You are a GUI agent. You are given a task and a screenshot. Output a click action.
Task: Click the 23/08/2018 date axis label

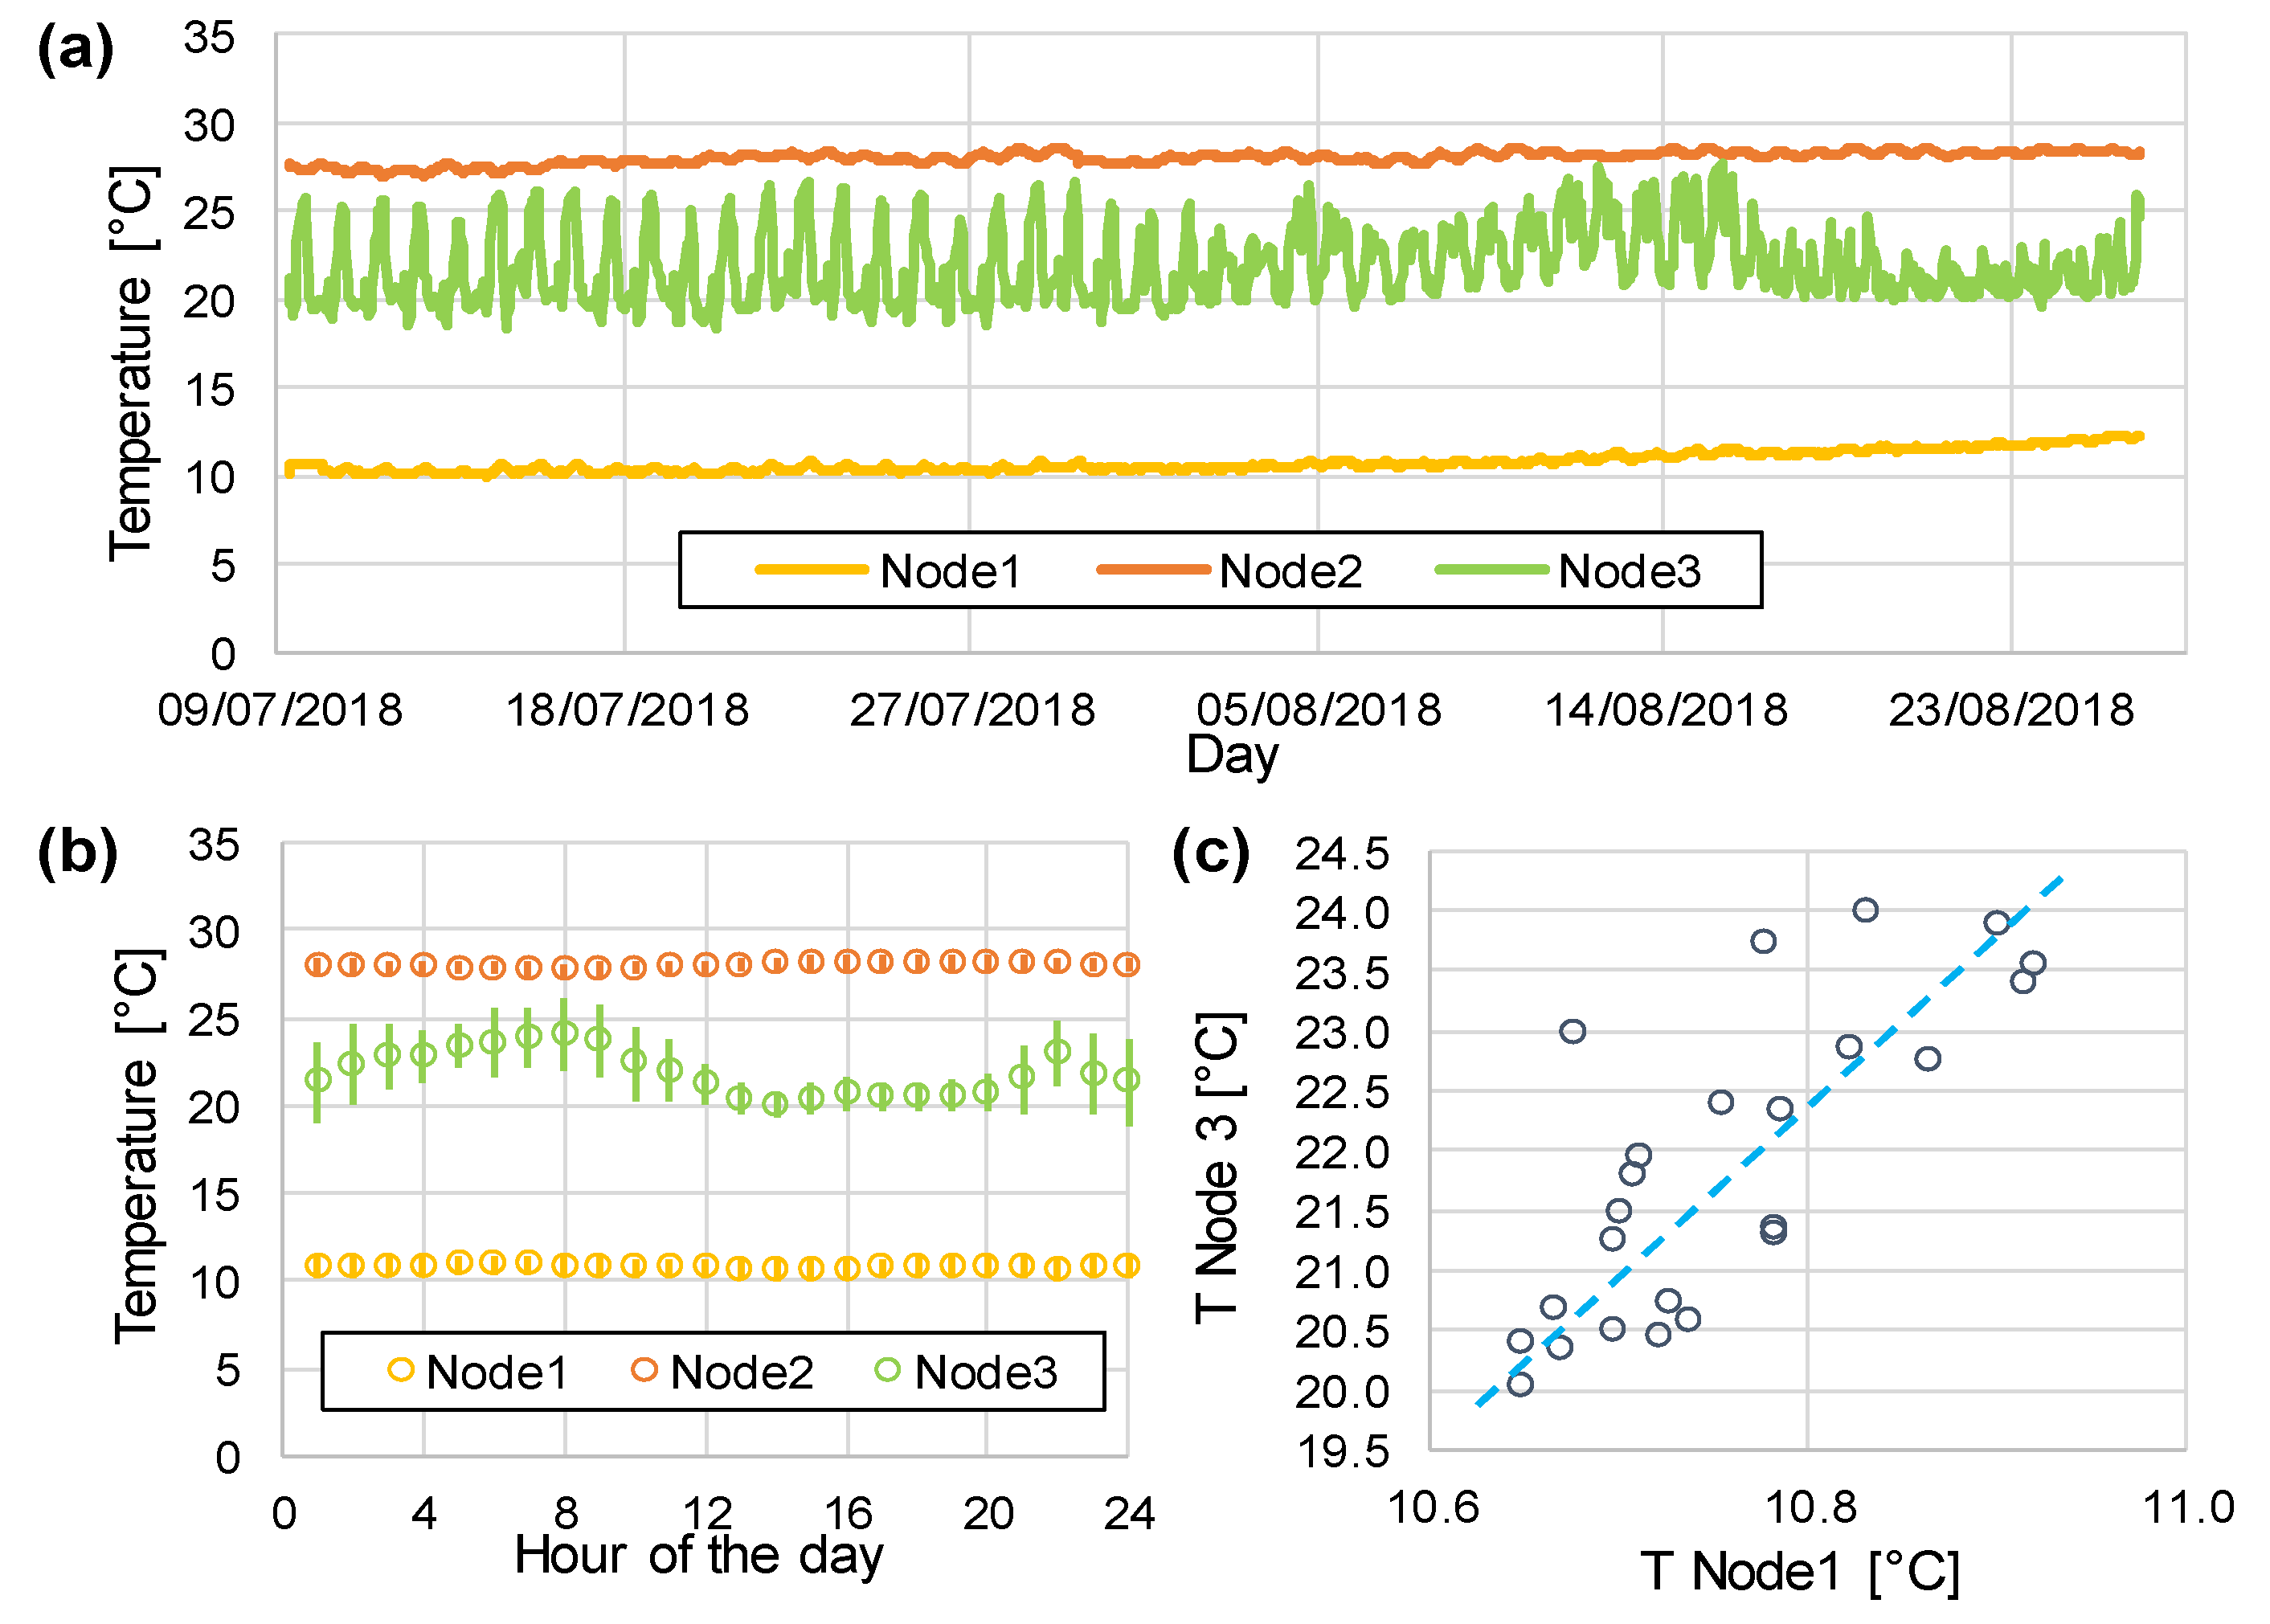2011,710
